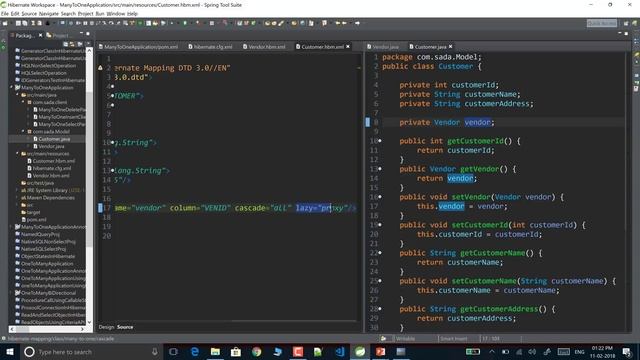Open Spring Tool Suite taskbar icon
This screenshot has width=640, height=360.
coord(360,351)
